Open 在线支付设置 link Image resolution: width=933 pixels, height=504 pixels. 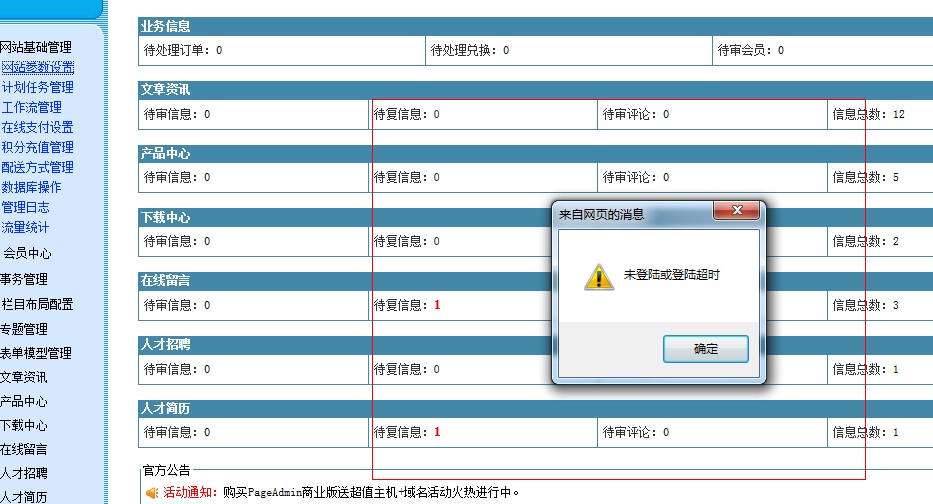click(37, 127)
